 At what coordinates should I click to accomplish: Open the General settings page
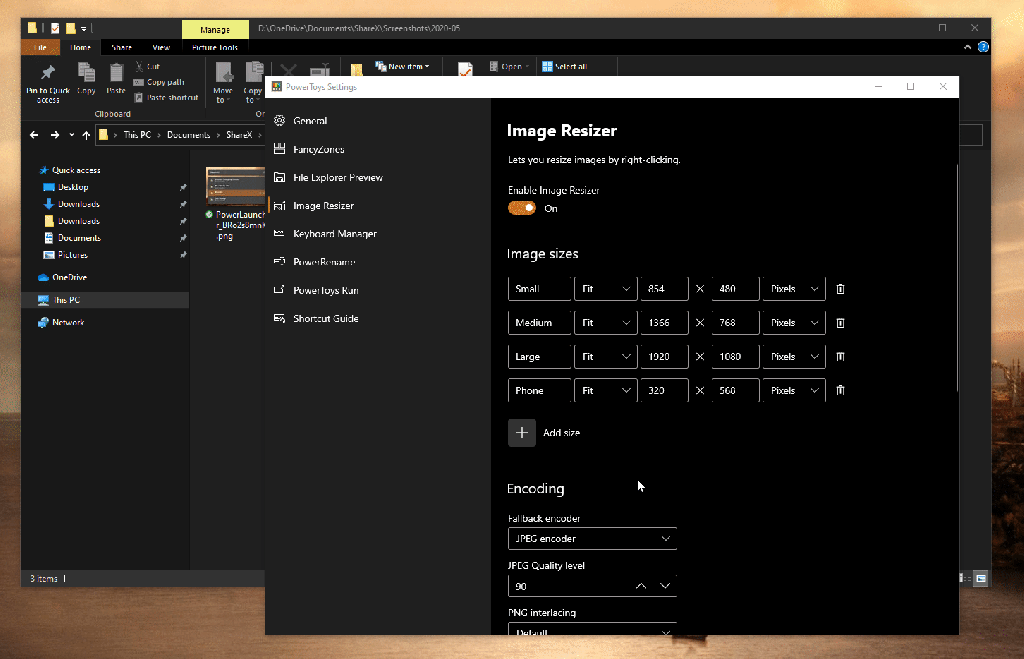coord(310,121)
